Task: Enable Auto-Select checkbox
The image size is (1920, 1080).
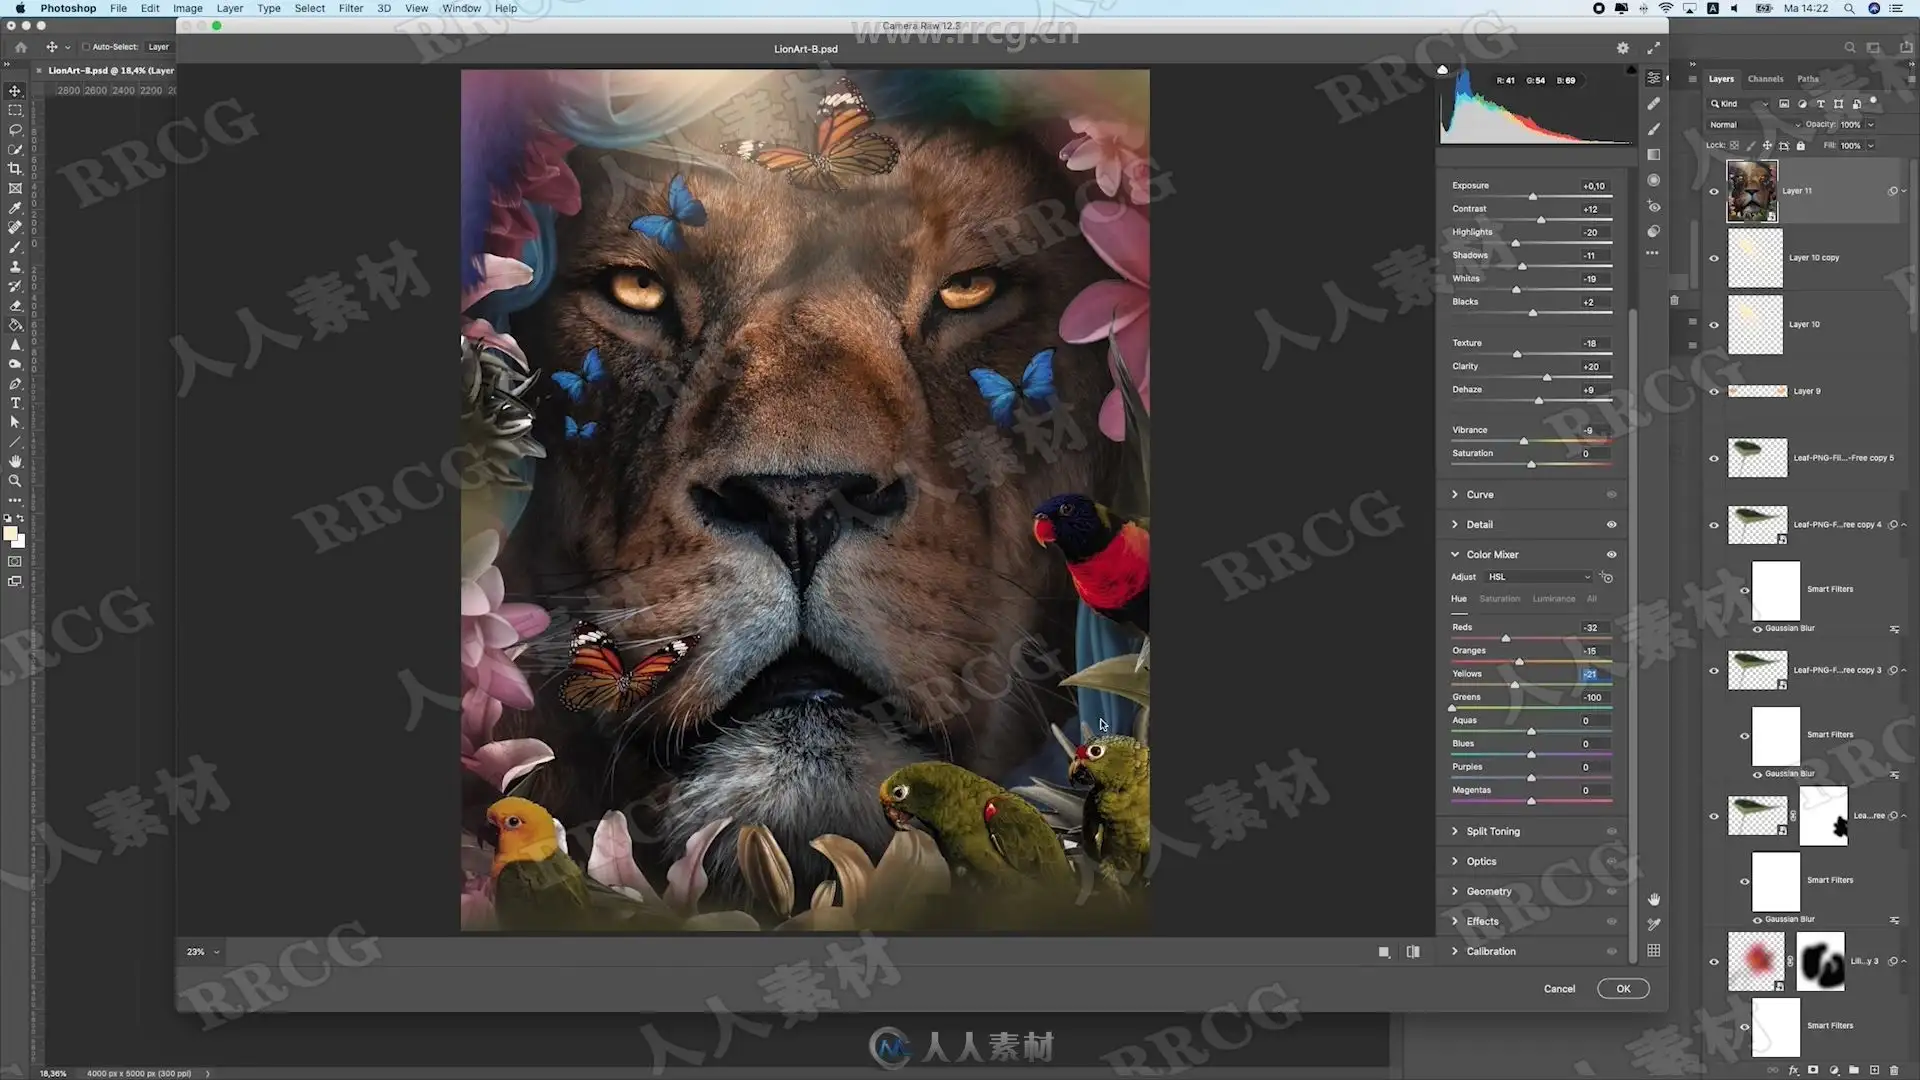Action: [x=86, y=47]
